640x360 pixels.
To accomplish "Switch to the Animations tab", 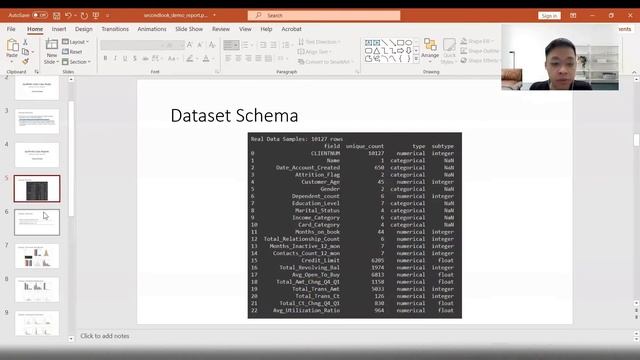I will (x=152, y=29).
